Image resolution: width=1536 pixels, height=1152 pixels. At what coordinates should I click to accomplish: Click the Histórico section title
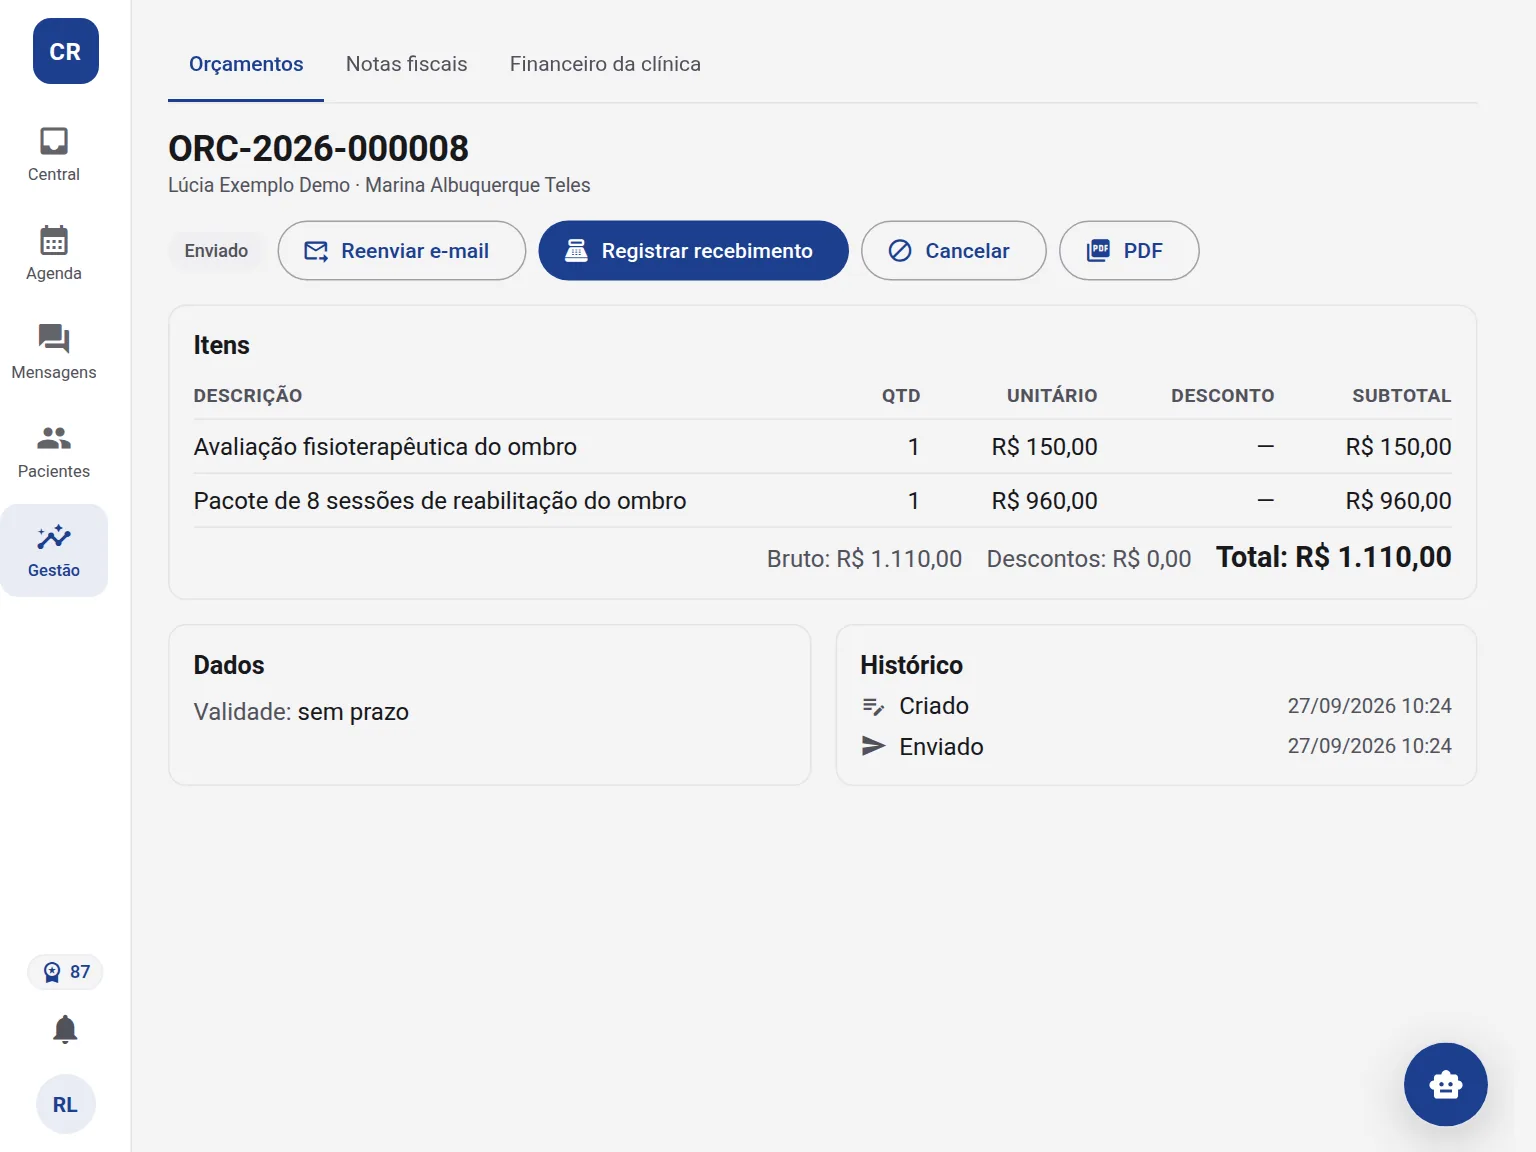[911, 665]
